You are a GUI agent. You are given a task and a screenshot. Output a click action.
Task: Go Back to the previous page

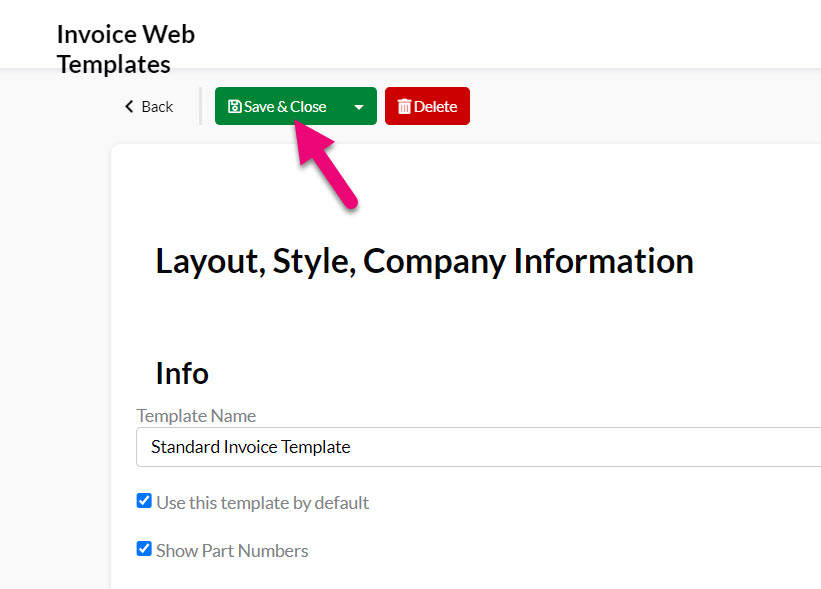click(149, 106)
